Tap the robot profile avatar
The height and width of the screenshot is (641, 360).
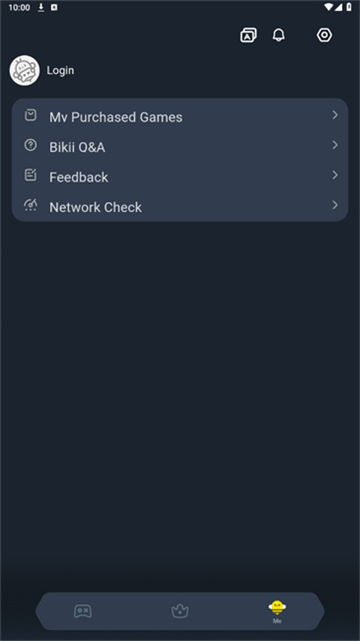25,70
